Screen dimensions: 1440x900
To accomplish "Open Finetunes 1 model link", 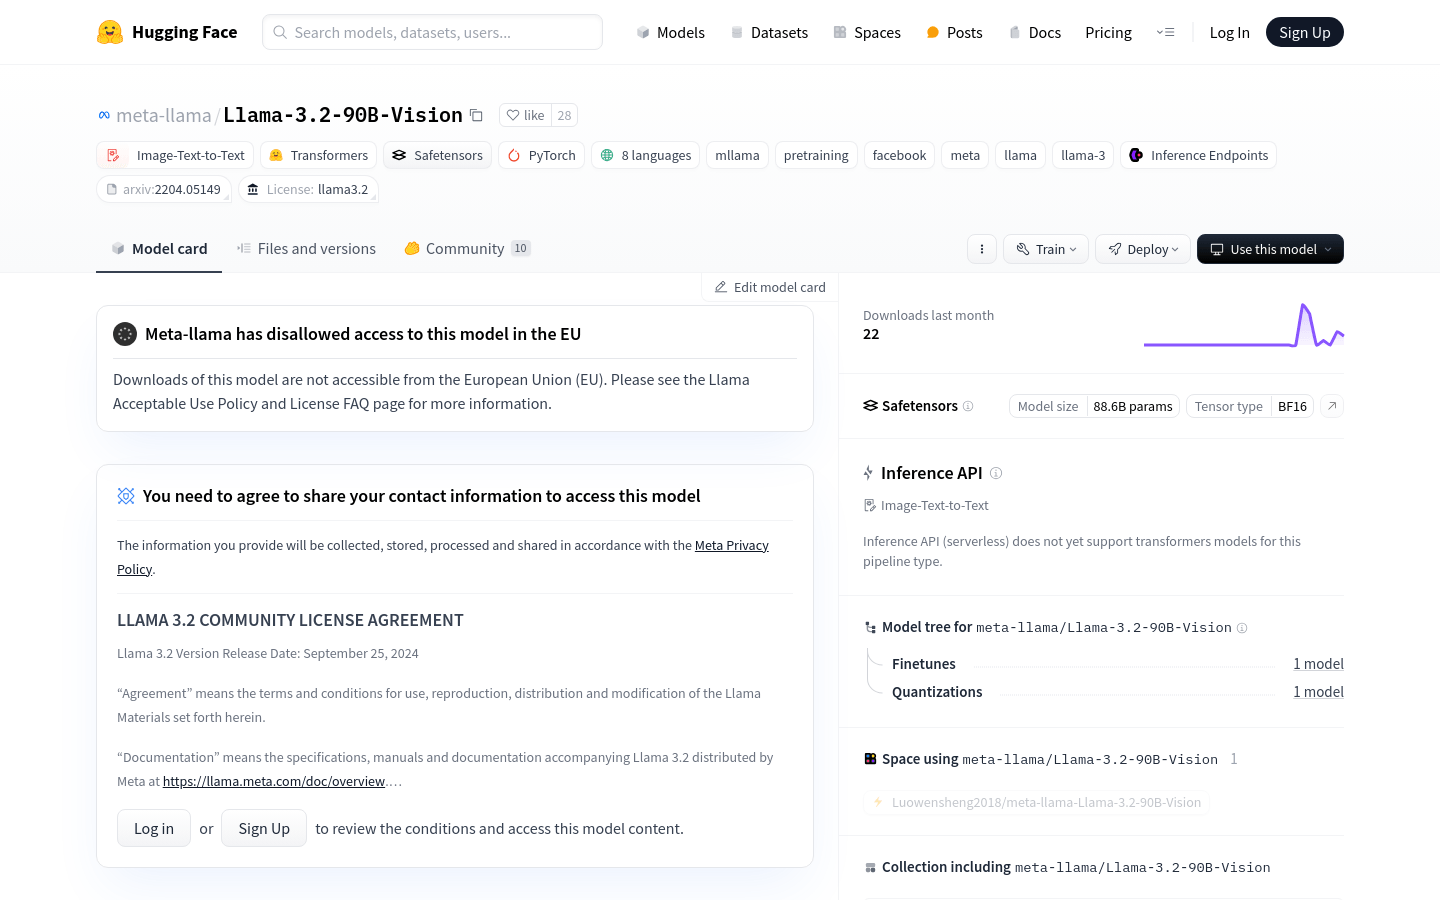I will point(1318,664).
